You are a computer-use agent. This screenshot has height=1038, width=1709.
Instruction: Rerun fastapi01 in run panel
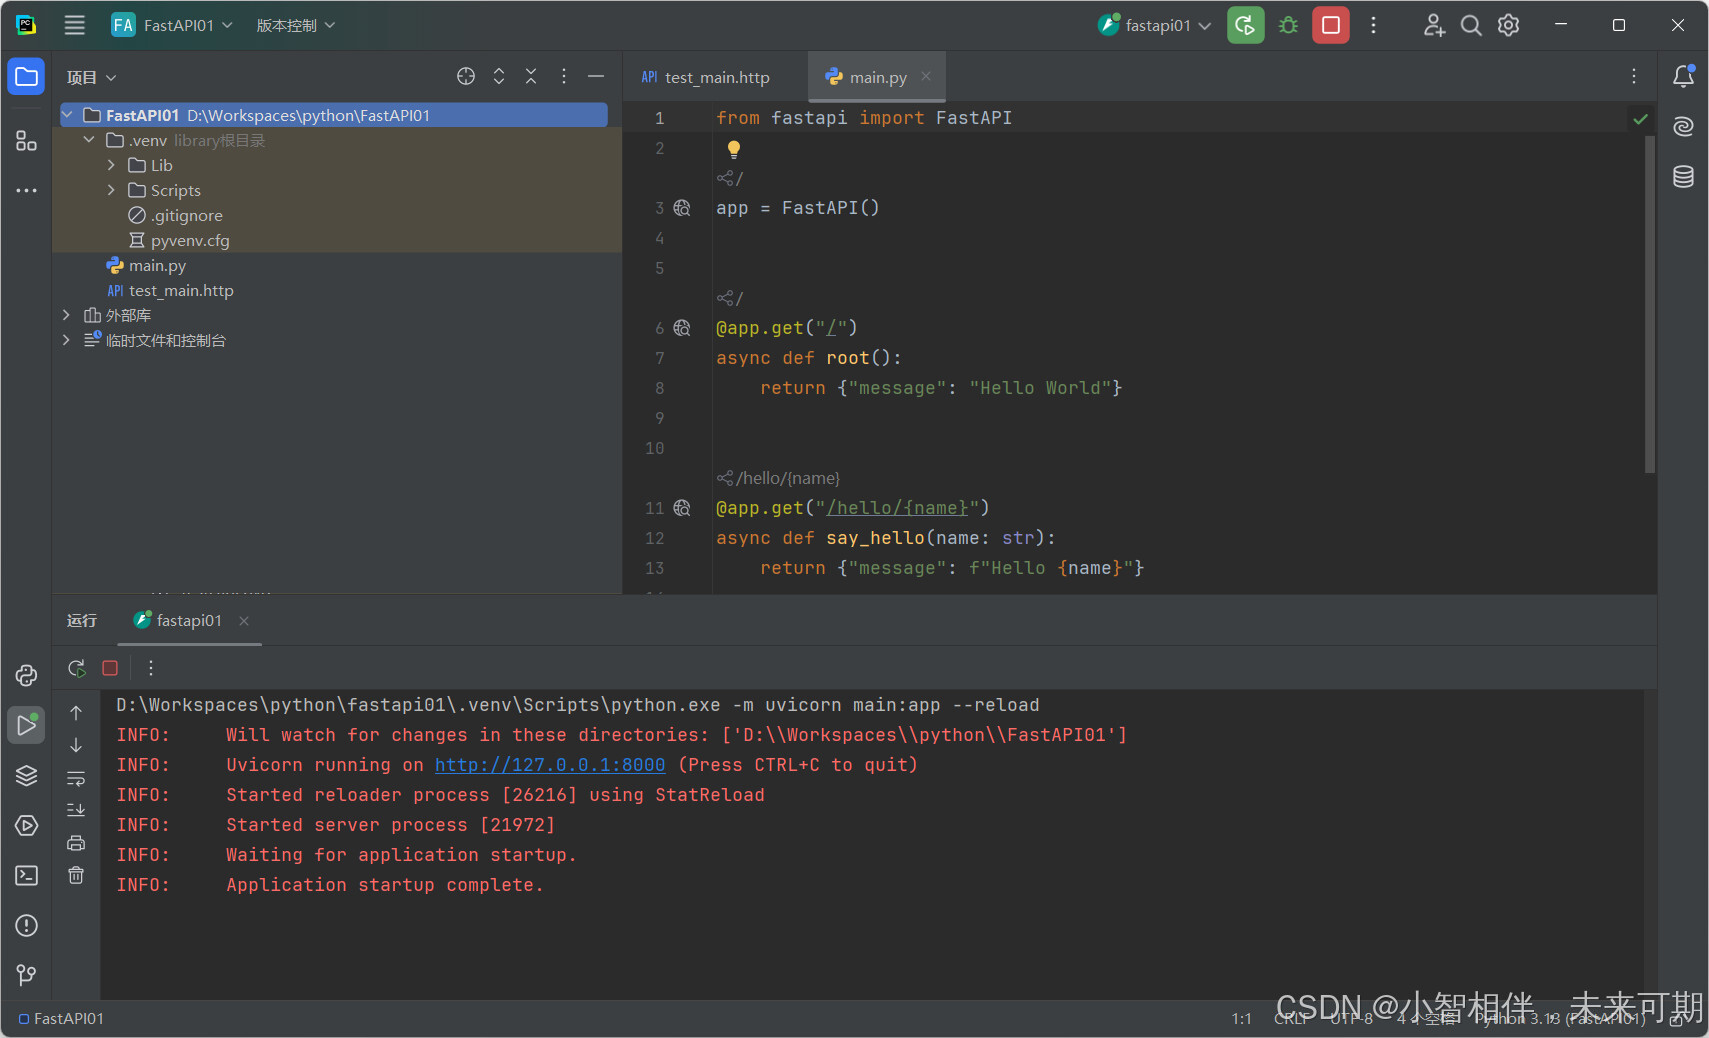point(76,668)
